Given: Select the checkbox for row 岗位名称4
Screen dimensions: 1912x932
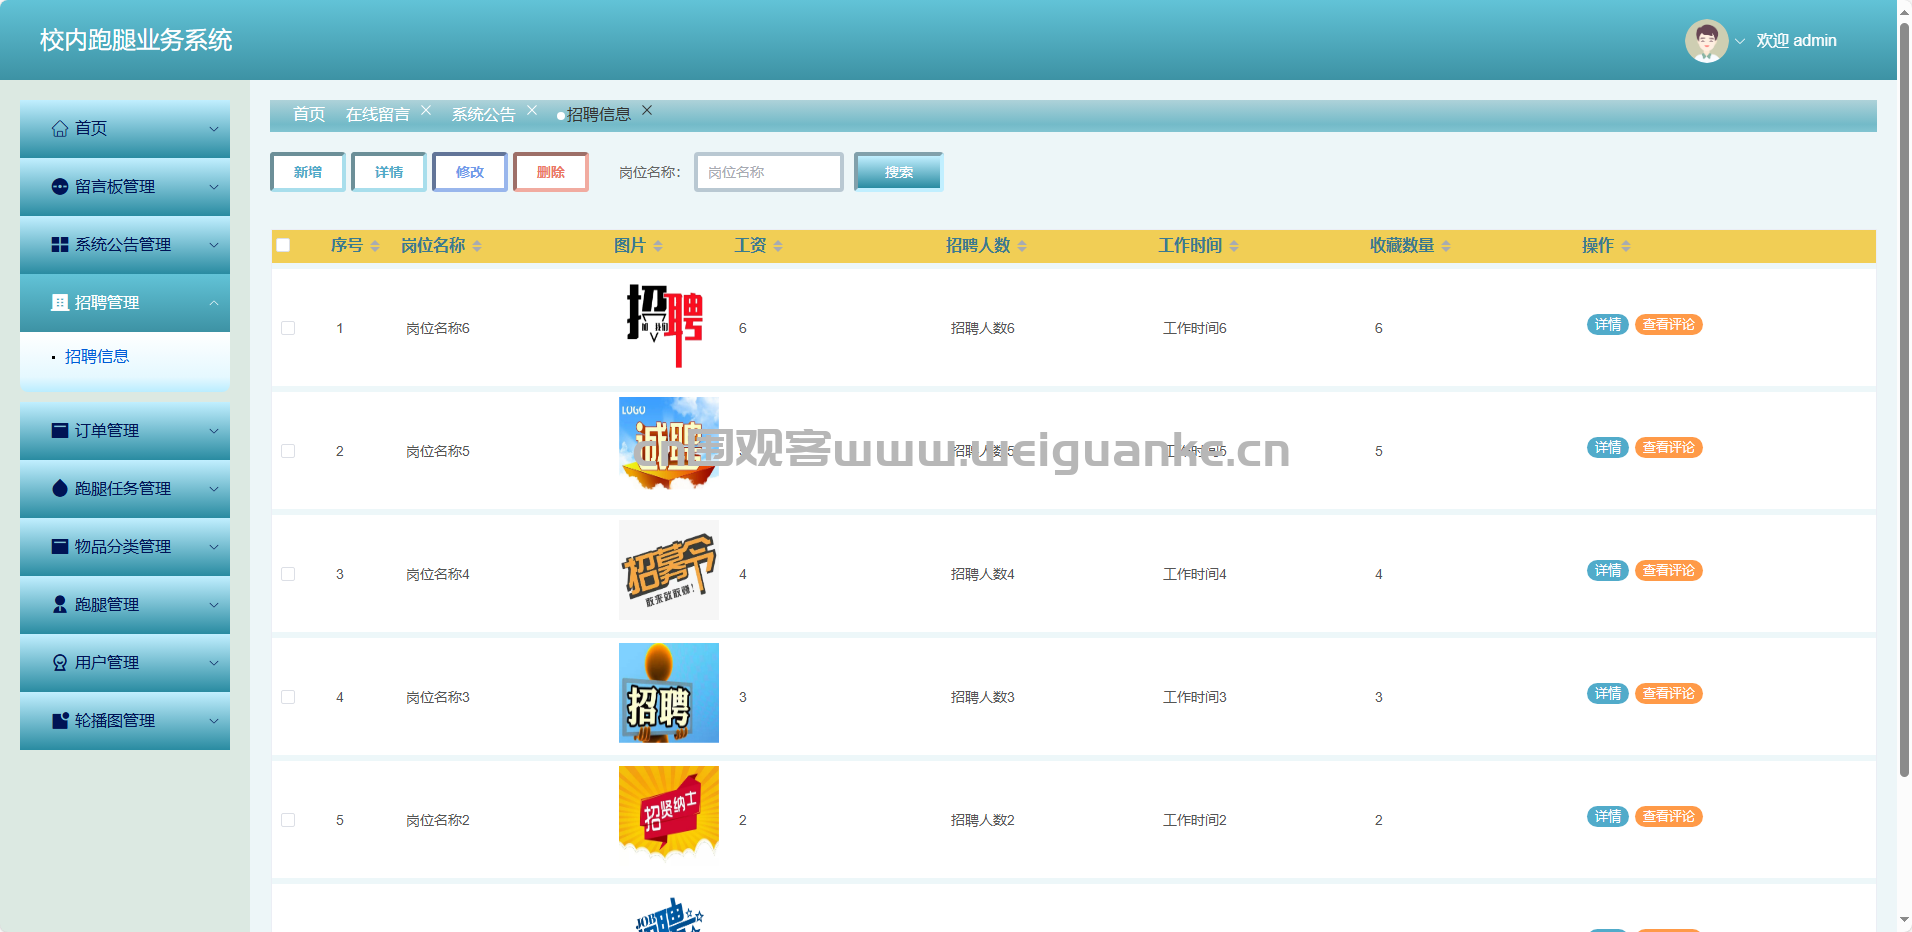Looking at the screenshot, I should pos(288,574).
